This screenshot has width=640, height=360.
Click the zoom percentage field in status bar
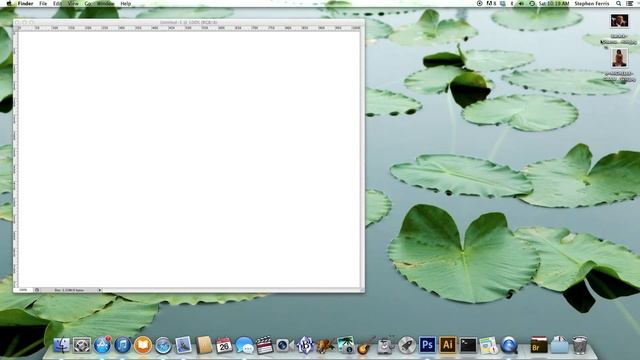tap(23, 290)
